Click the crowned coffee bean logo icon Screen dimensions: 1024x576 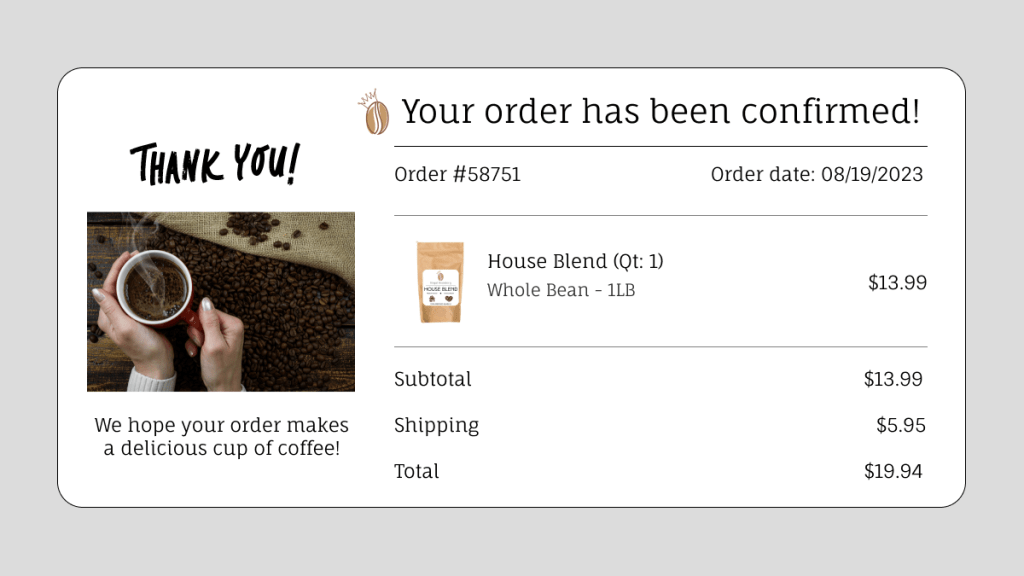(374, 112)
